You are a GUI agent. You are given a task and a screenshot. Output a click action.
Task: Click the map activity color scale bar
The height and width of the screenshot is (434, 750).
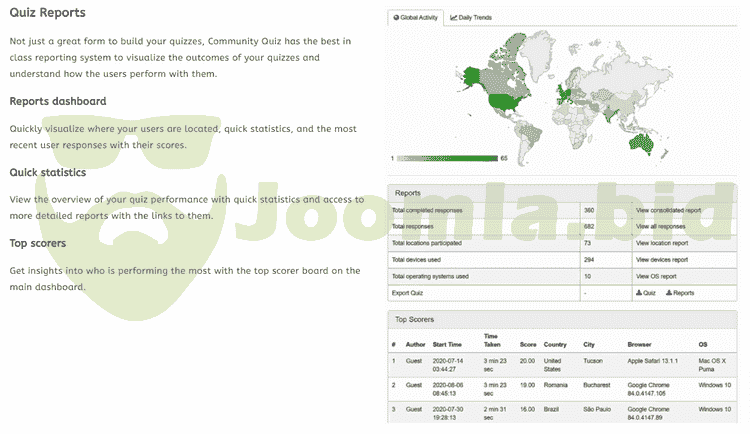pos(447,158)
